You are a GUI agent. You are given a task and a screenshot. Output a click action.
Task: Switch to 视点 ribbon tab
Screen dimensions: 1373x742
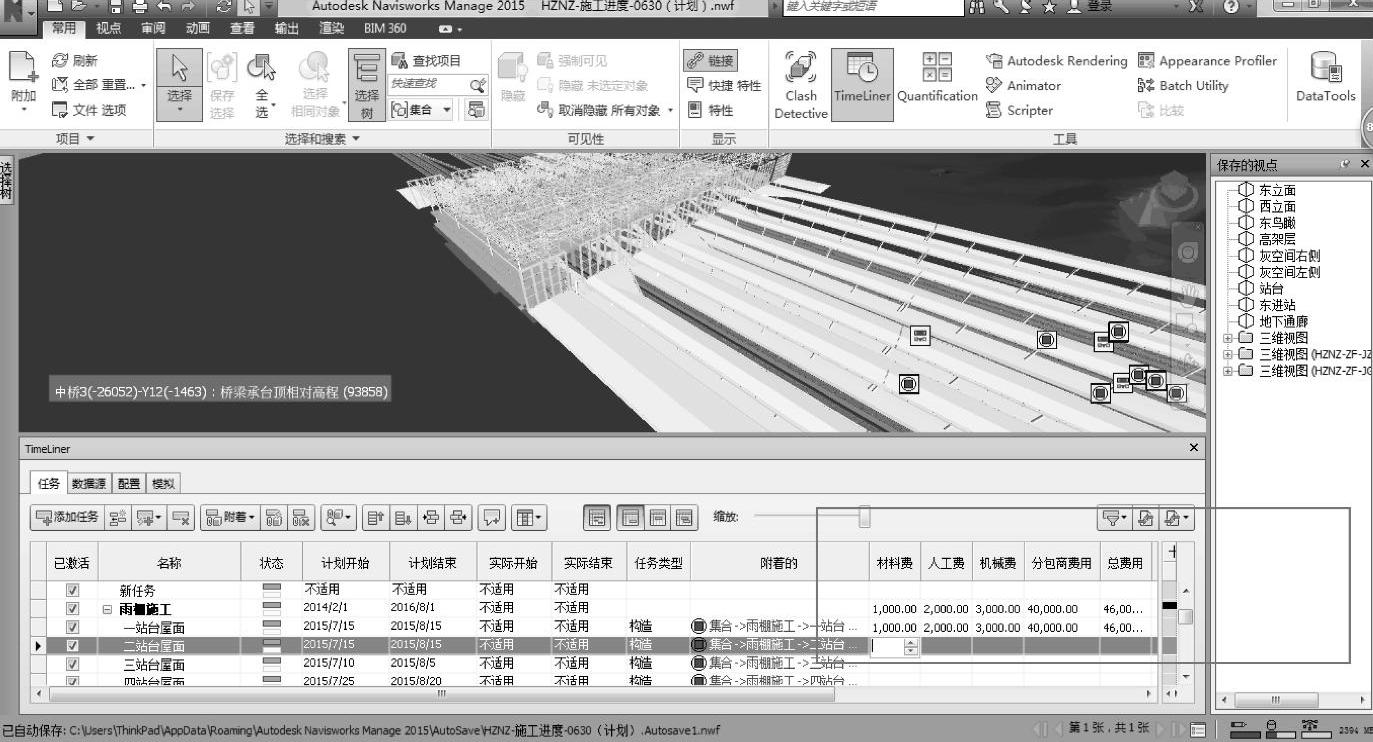point(108,29)
